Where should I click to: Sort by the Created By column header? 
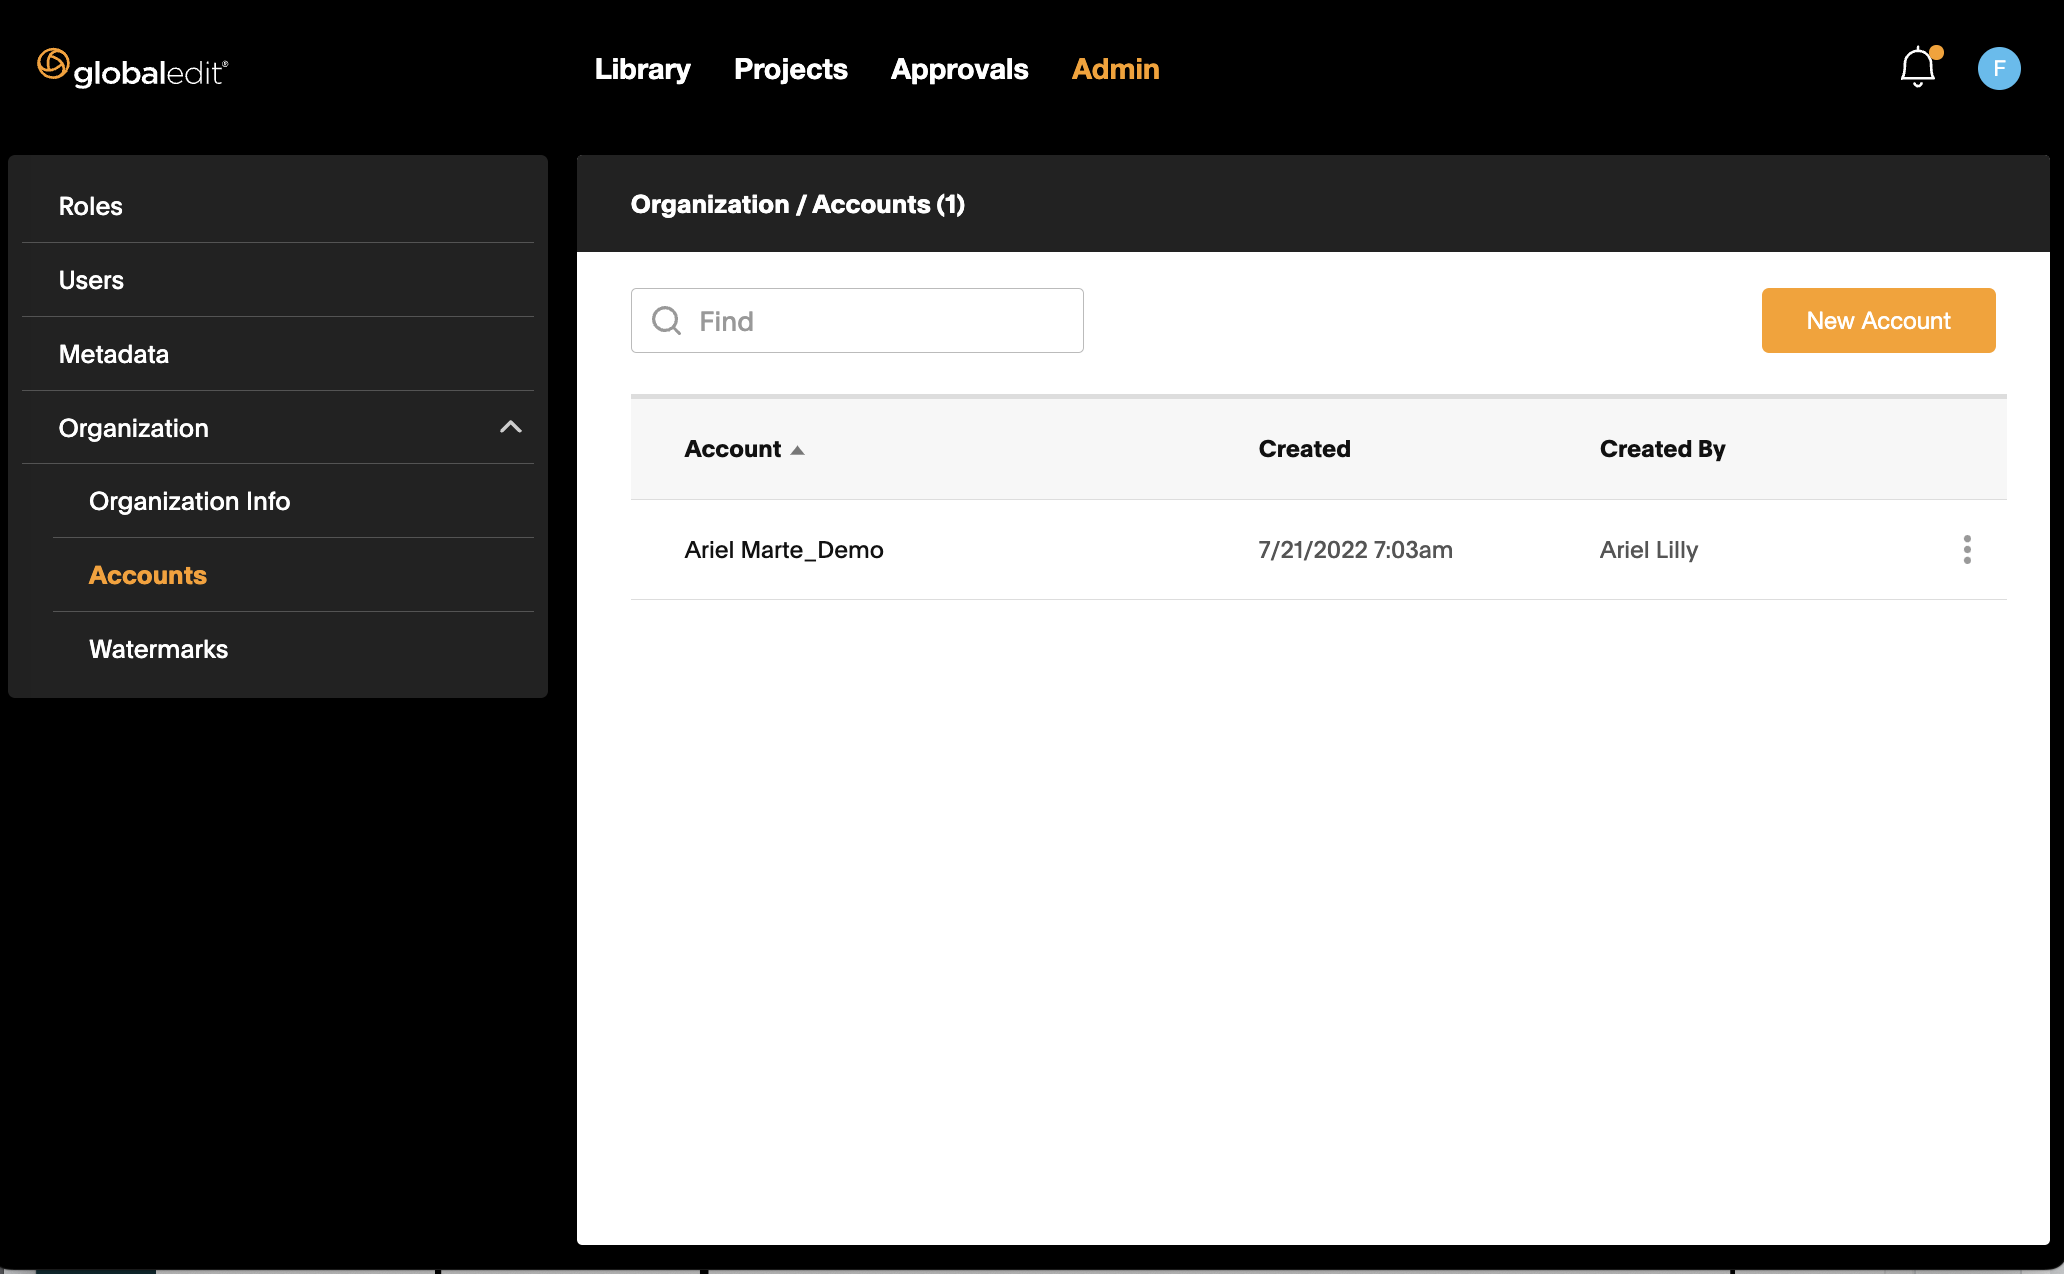1662,449
